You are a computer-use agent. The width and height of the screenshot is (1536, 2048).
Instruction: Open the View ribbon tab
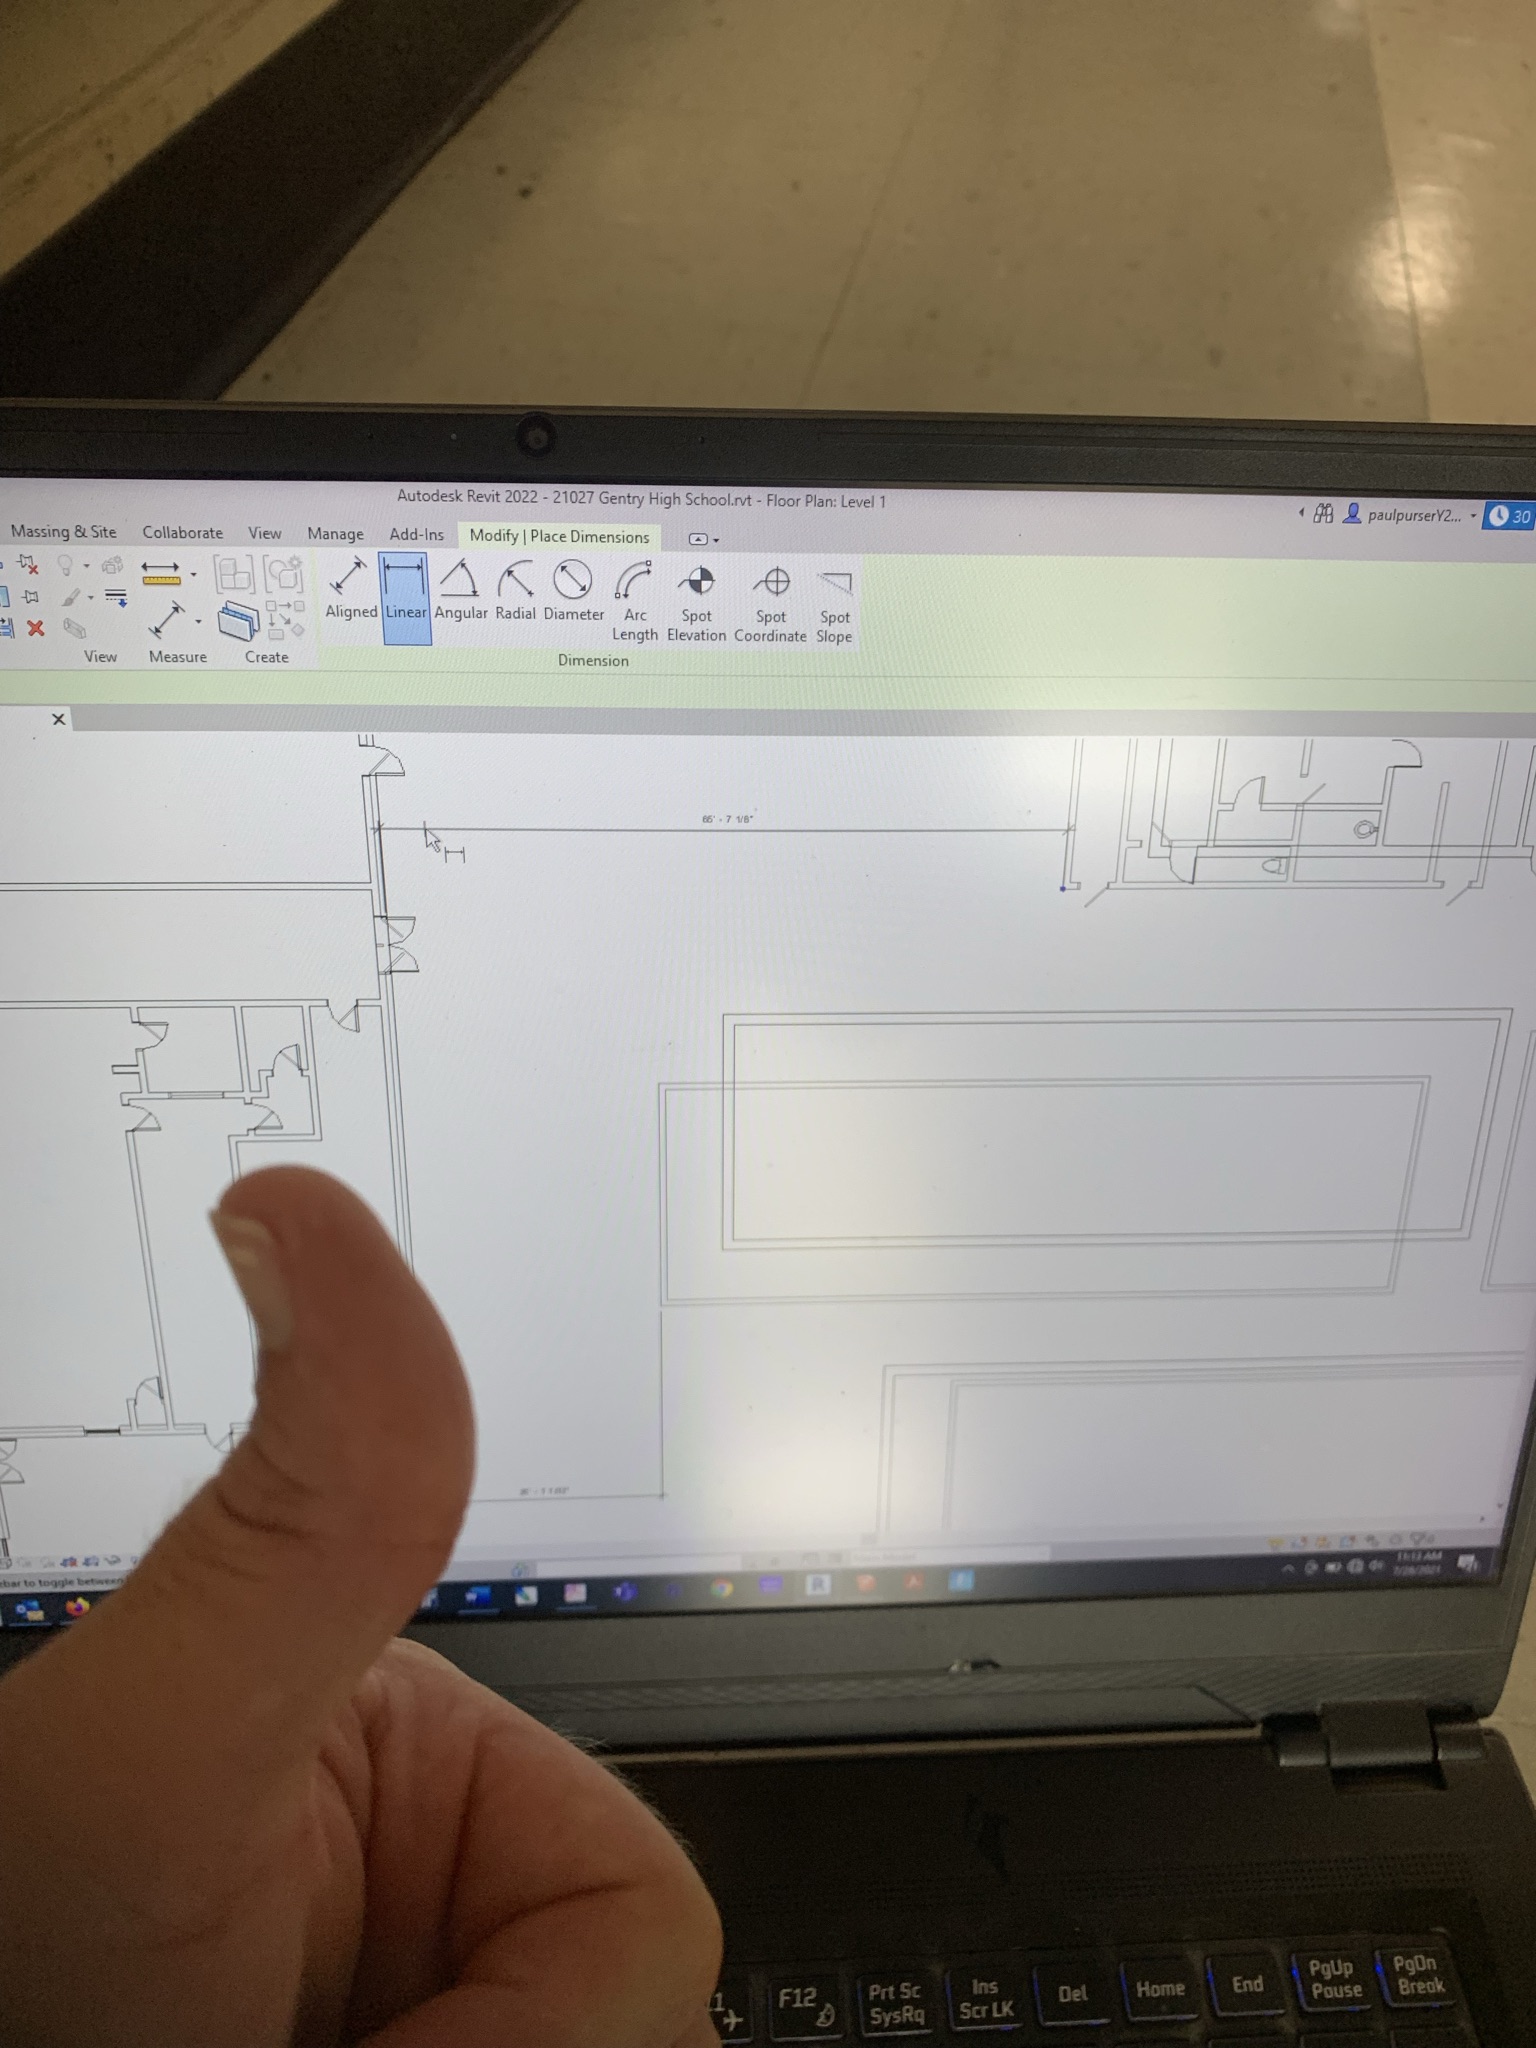[264, 534]
